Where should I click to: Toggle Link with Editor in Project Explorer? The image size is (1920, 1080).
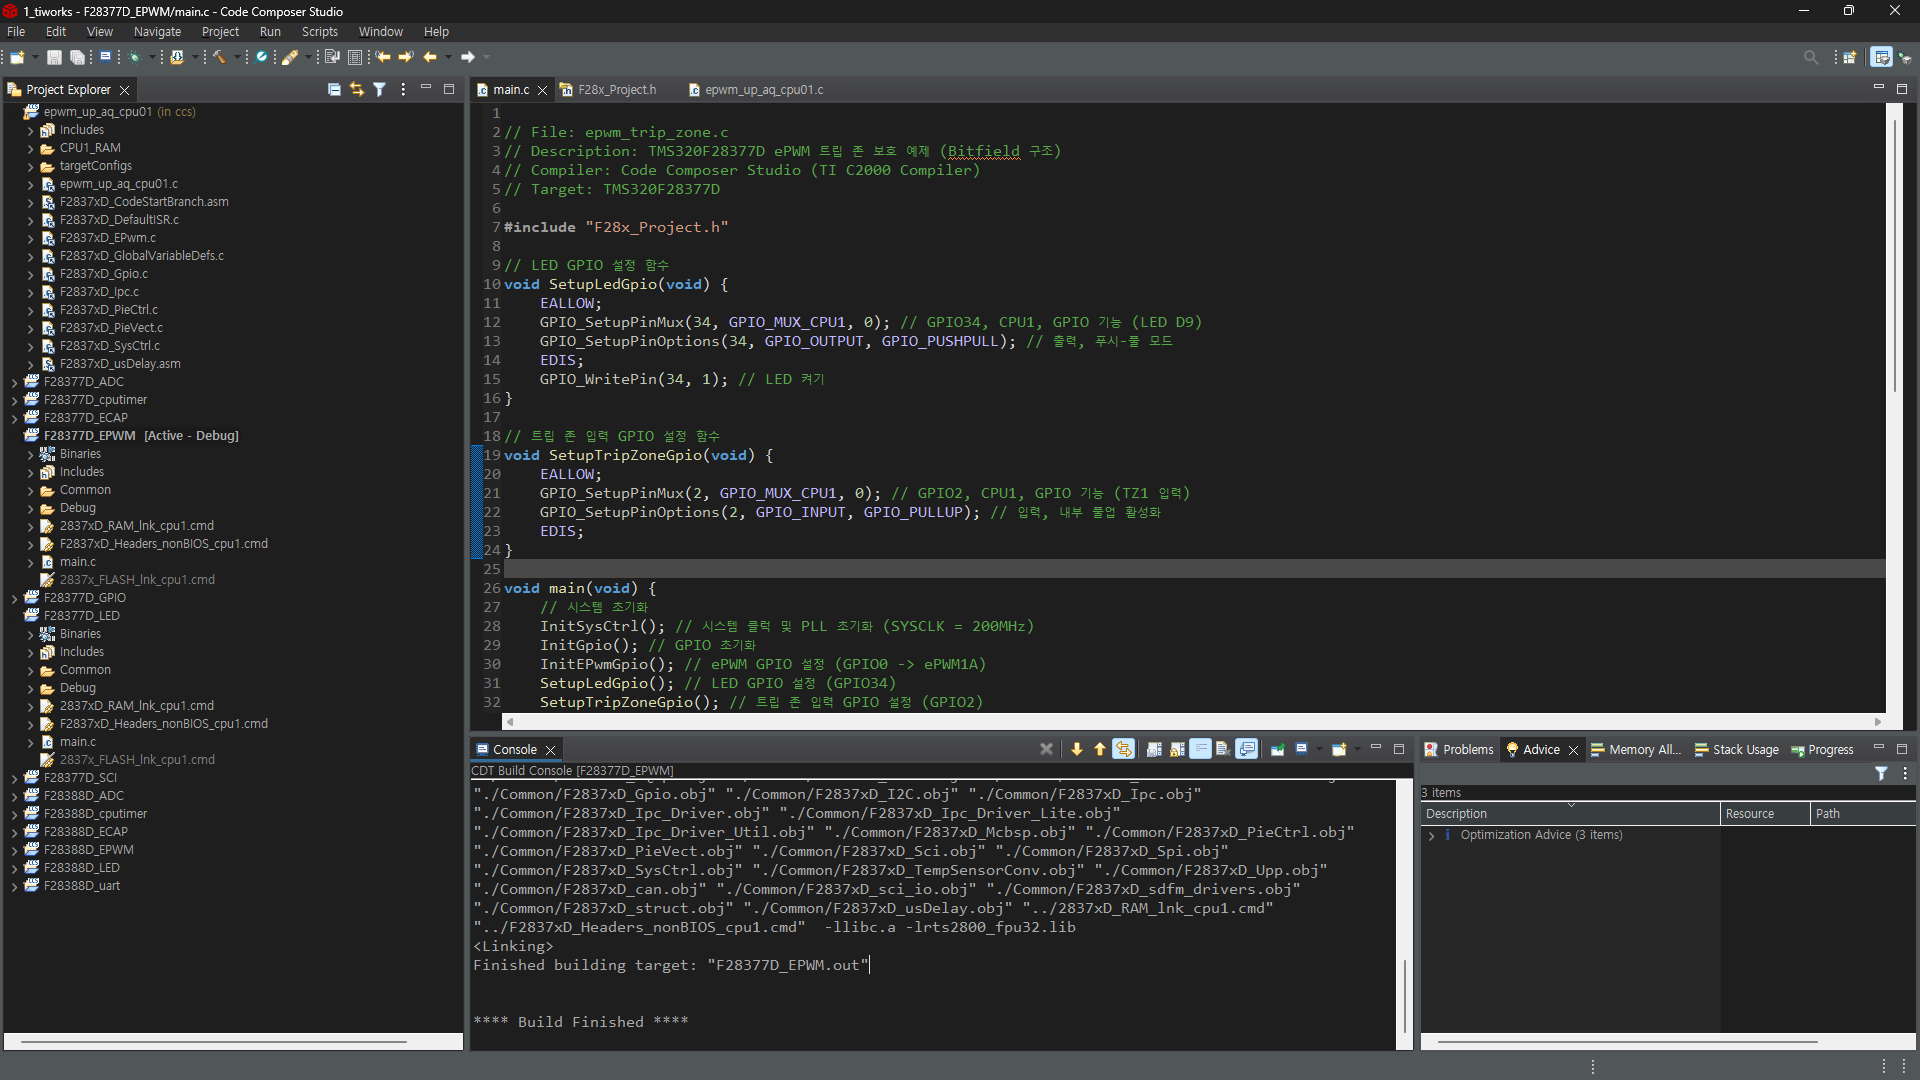point(356,90)
